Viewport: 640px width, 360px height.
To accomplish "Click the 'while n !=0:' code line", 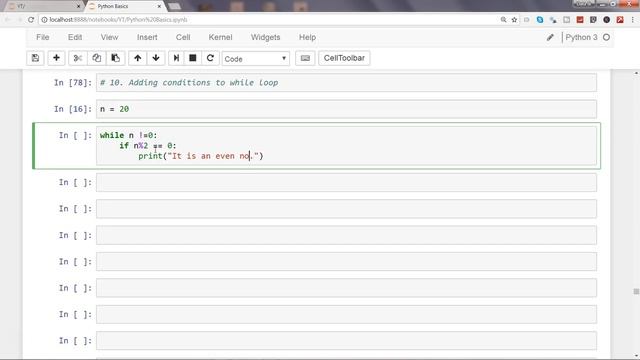I will [129, 135].
